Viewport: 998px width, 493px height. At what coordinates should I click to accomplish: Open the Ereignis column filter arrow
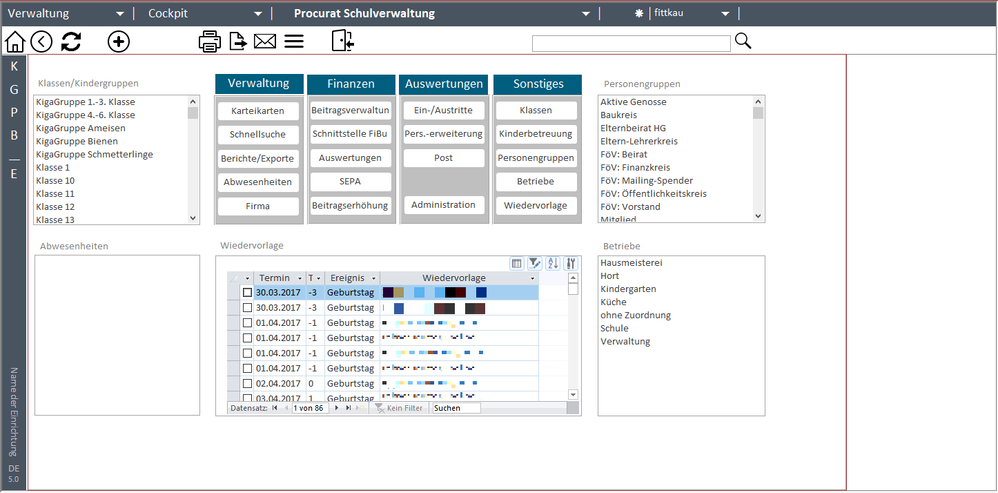(374, 279)
